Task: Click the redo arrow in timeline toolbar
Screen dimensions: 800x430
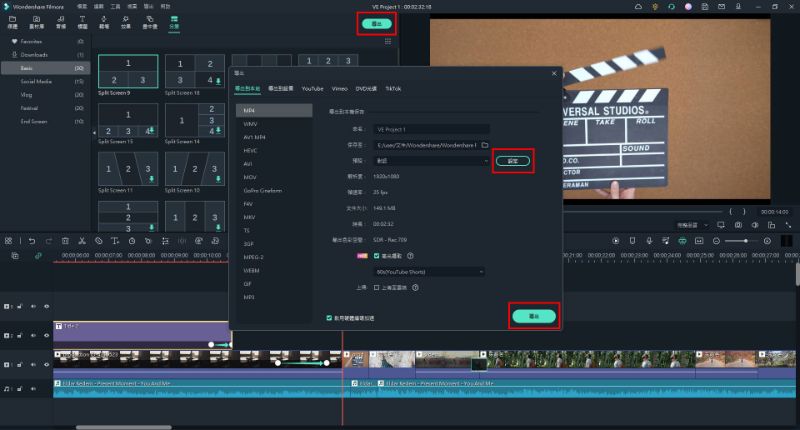Action: click(49, 241)
